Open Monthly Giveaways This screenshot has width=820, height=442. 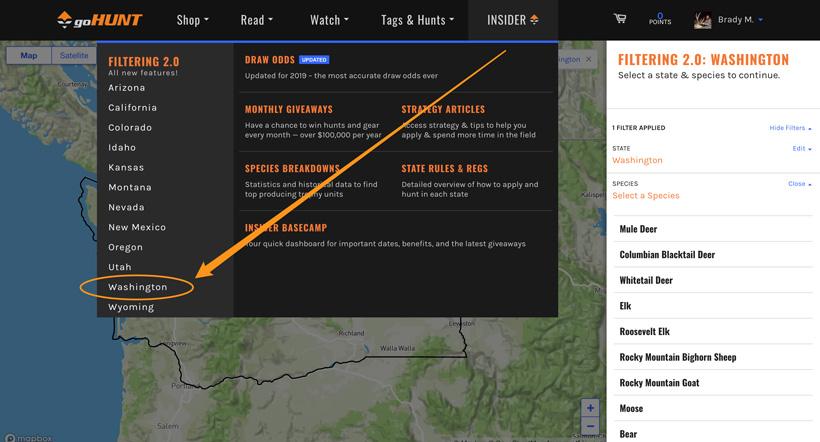click(x=289, y=109)
